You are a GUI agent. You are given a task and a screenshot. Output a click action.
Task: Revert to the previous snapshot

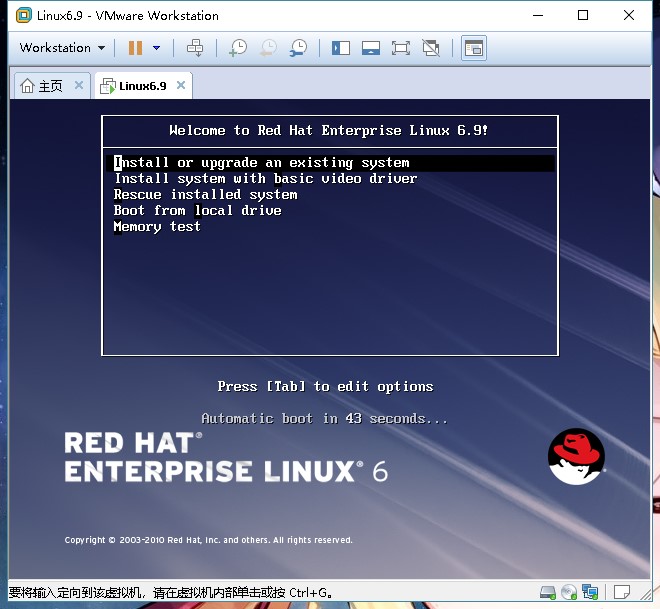point(268,48)
